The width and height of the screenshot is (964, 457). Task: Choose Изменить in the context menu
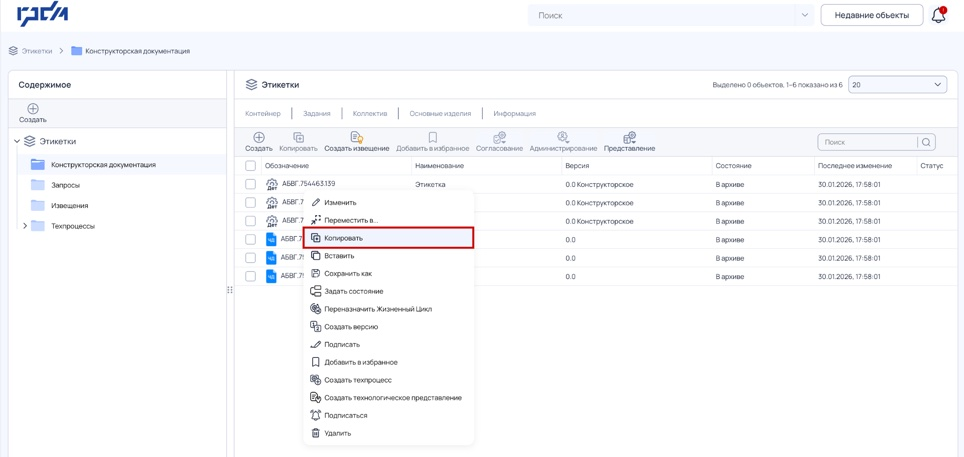(389, 202)
